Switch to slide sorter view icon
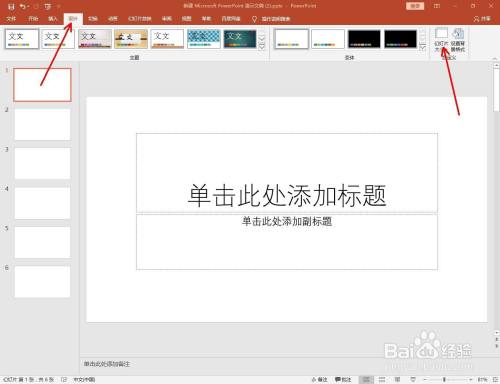 pos(382,380)
